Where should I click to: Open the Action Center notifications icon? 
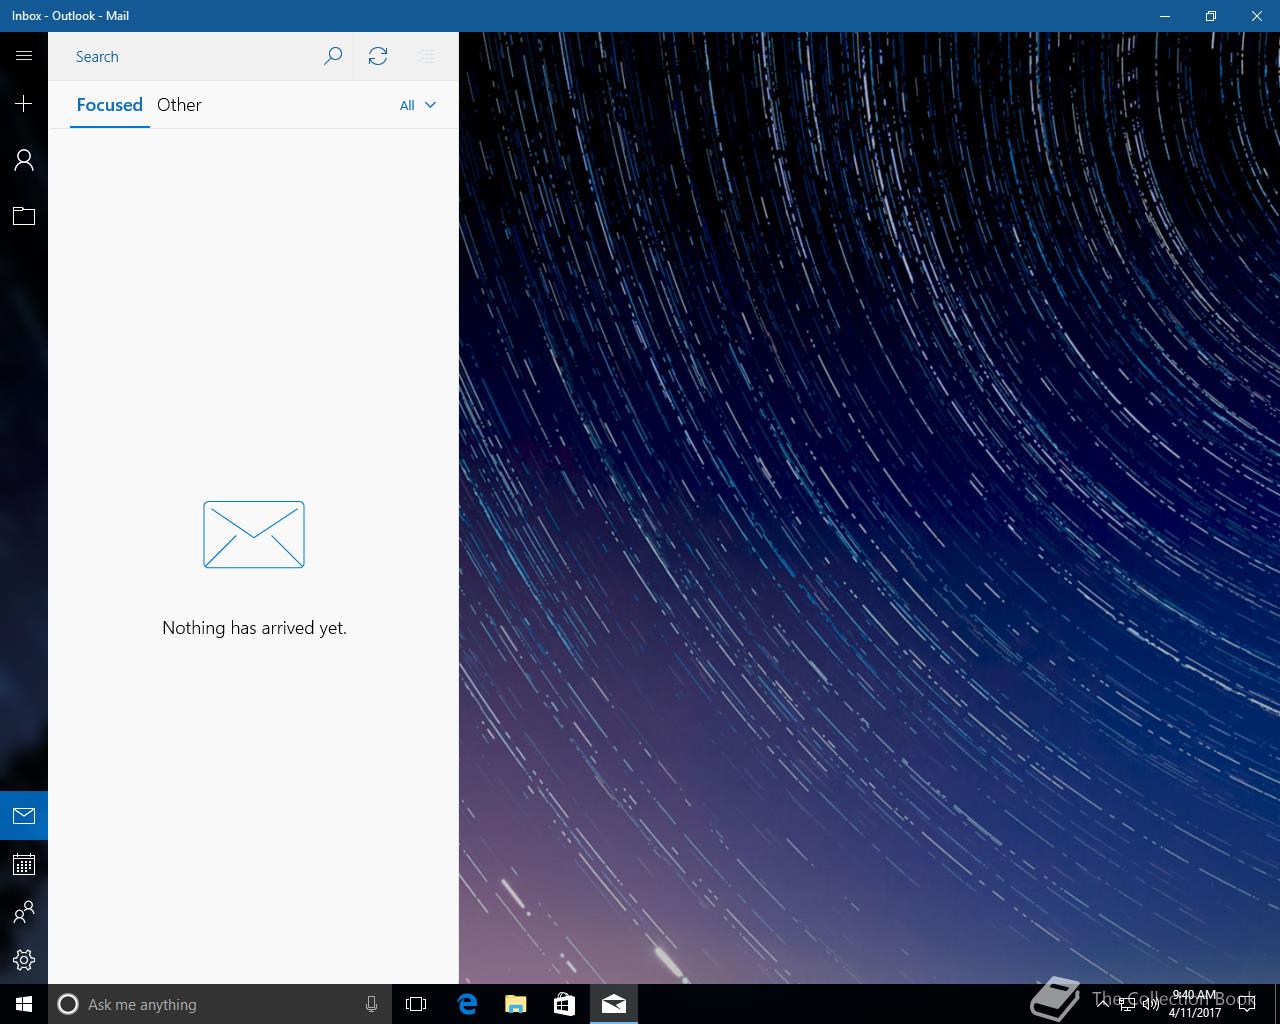click(1246, 1004)
